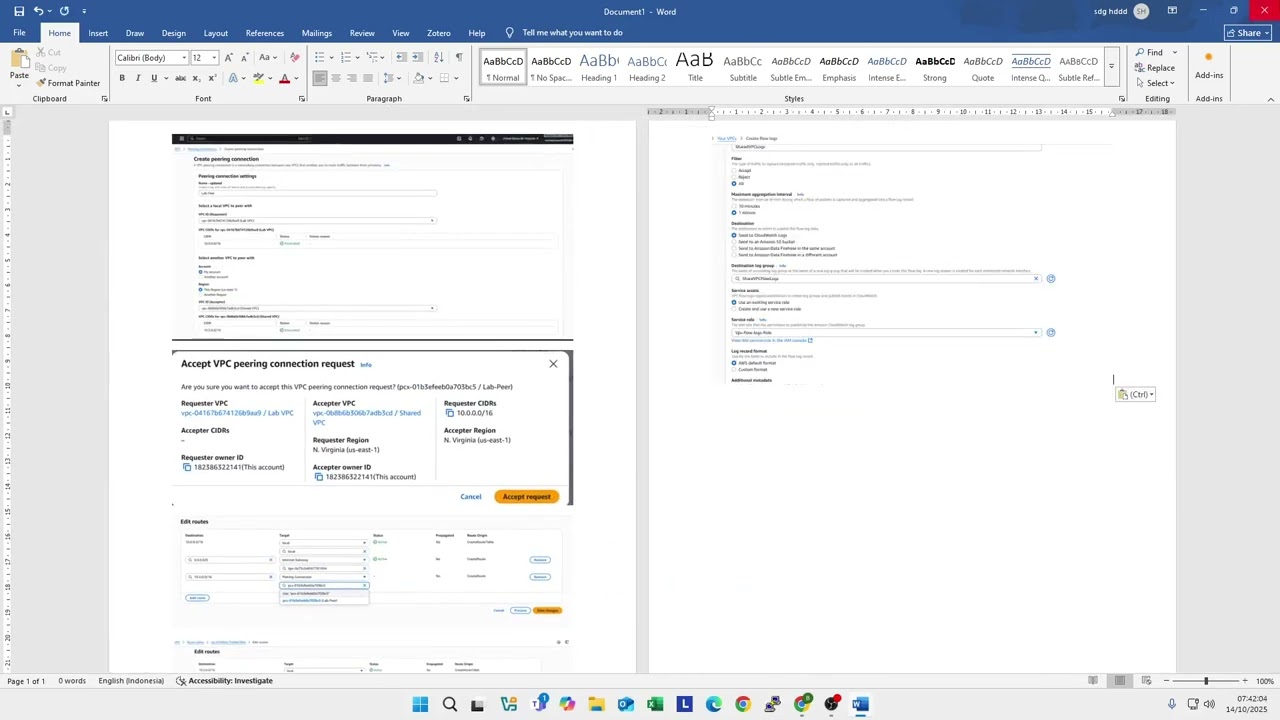This screenshot has width=1280, height=720.
Task: Switch to Read Mode view
Action: (1093, 681)
